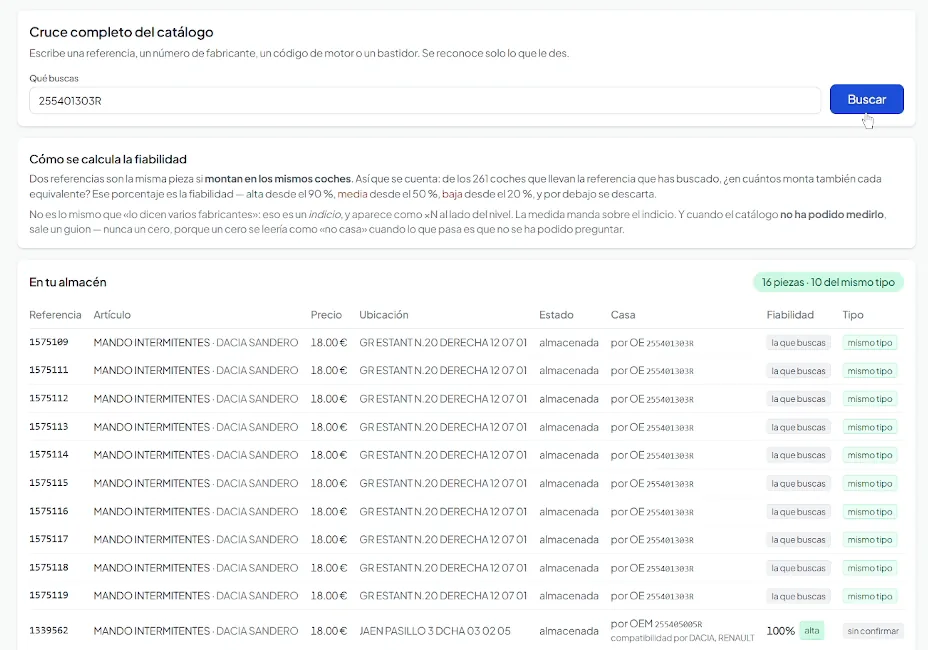Click the Casa column header

tap(623, 315)
